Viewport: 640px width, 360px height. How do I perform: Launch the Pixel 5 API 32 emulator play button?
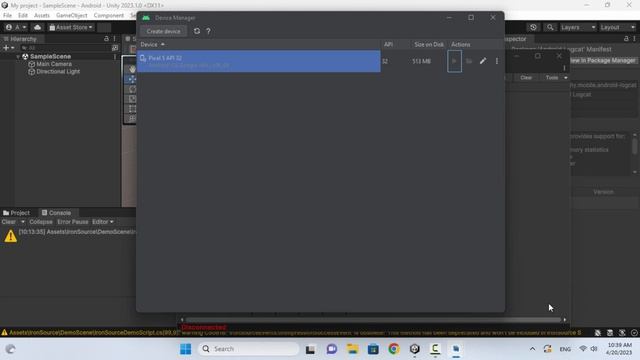pyautogui.click(x=454, y=61)
